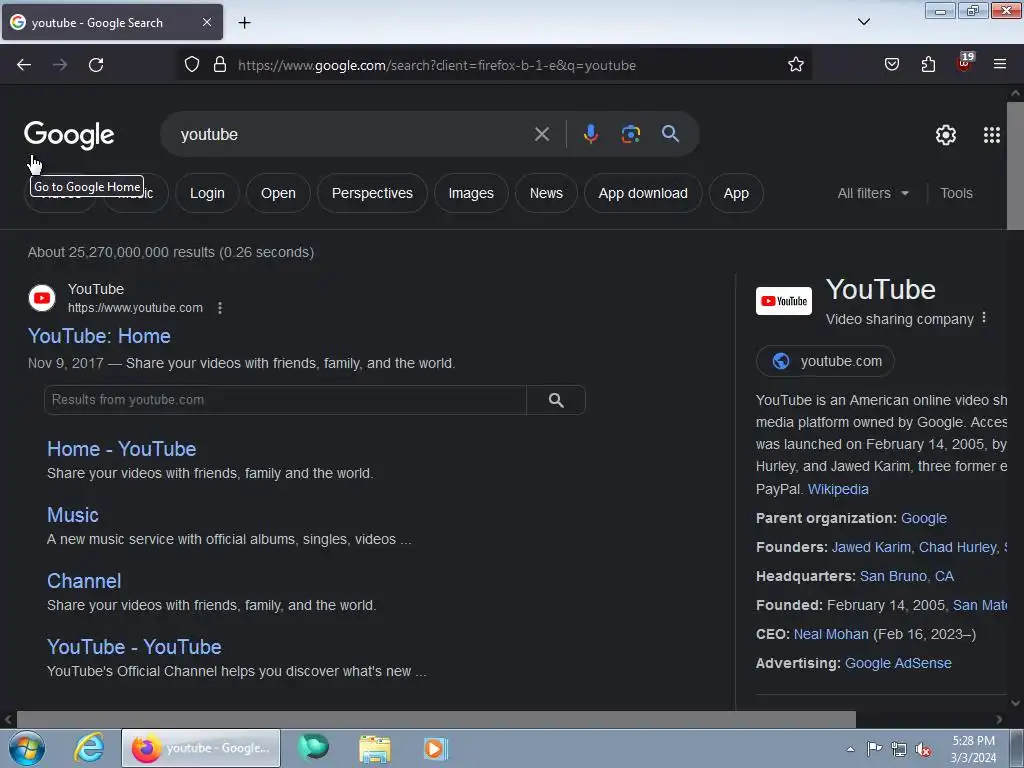Open the taskbar clock 5:28 PM

[x=973, y=749]
